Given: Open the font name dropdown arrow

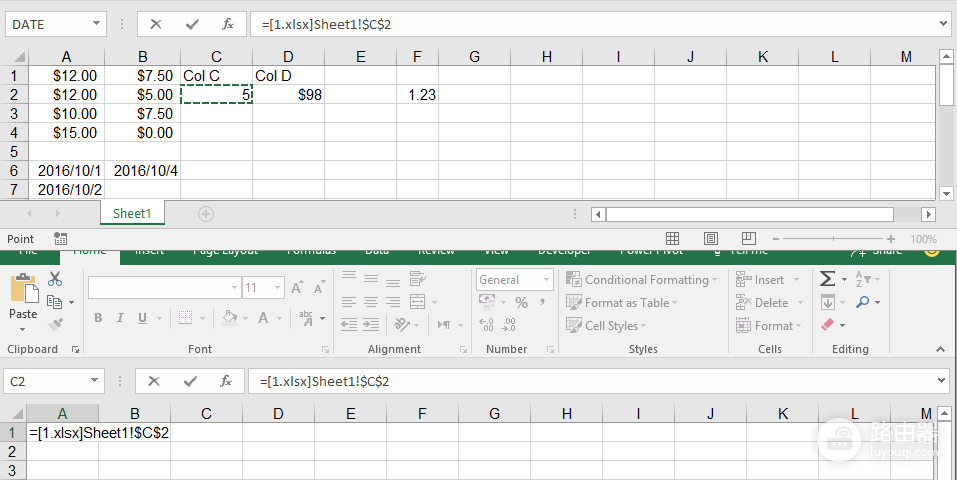Looking at the screenshot, I should coord(234,288).
